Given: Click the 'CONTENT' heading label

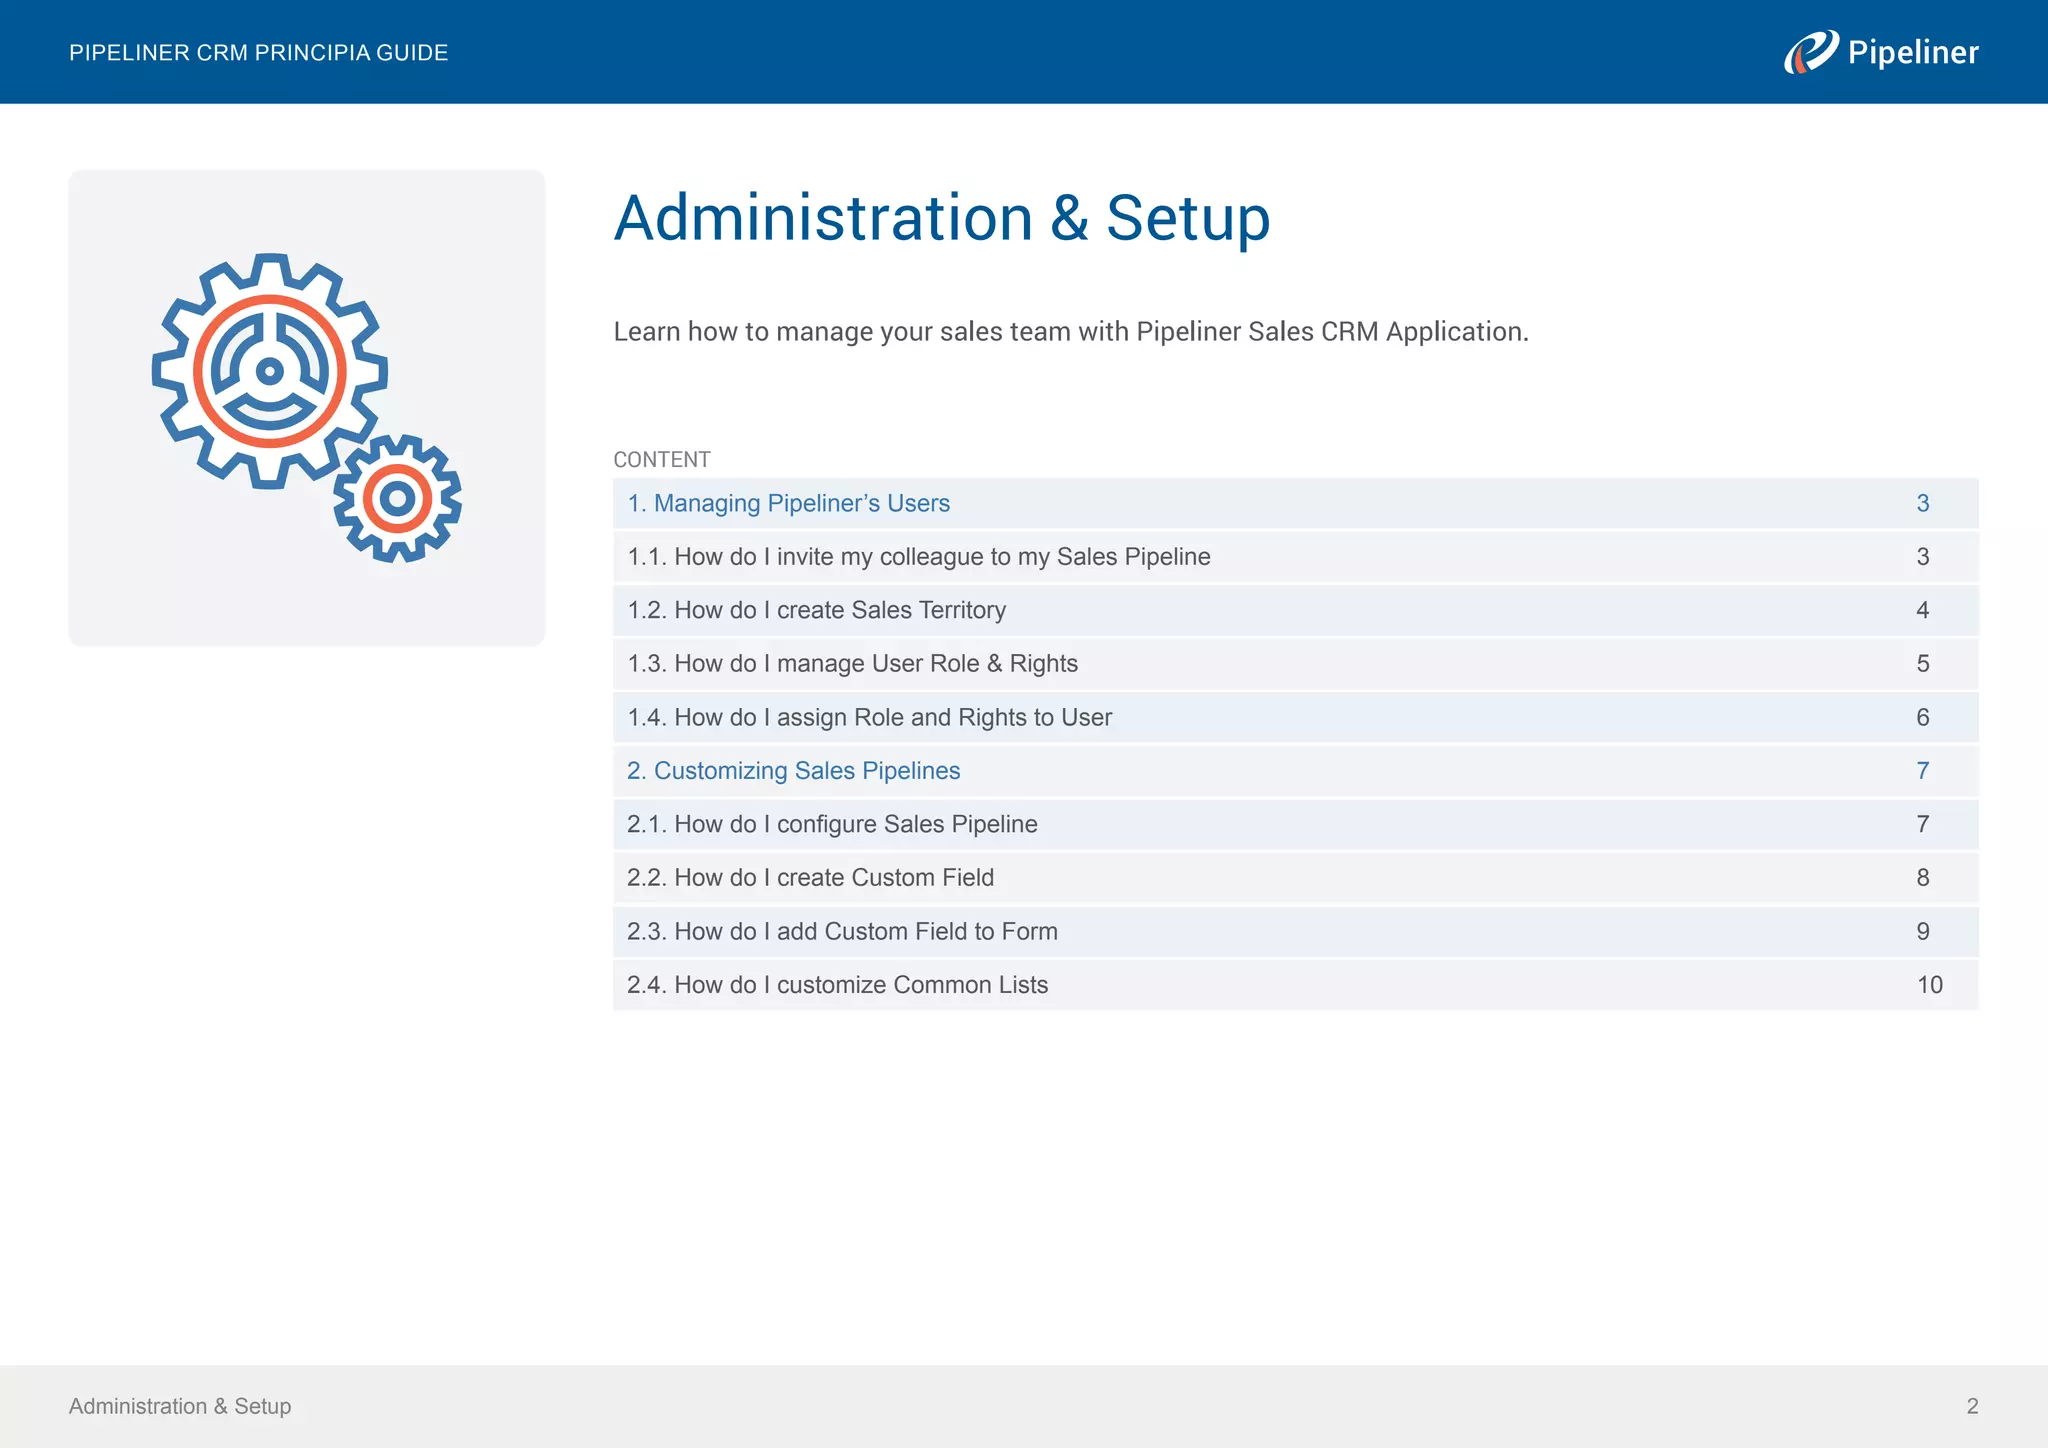Looking at the screenshot, I should (x=661, y=460).
